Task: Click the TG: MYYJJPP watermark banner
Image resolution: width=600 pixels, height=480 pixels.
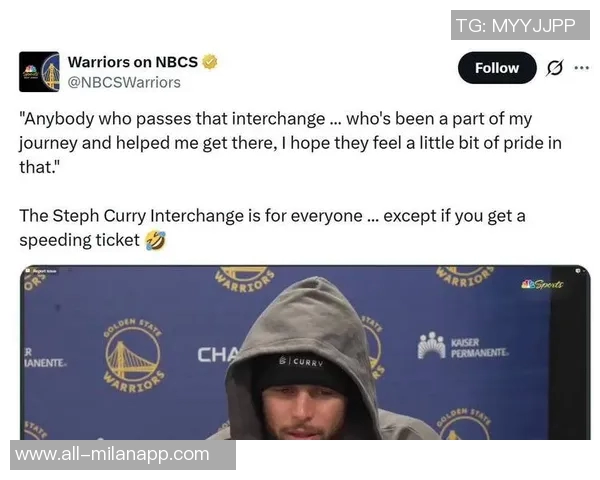Action: pyautogui.click(x=520, y=25)
